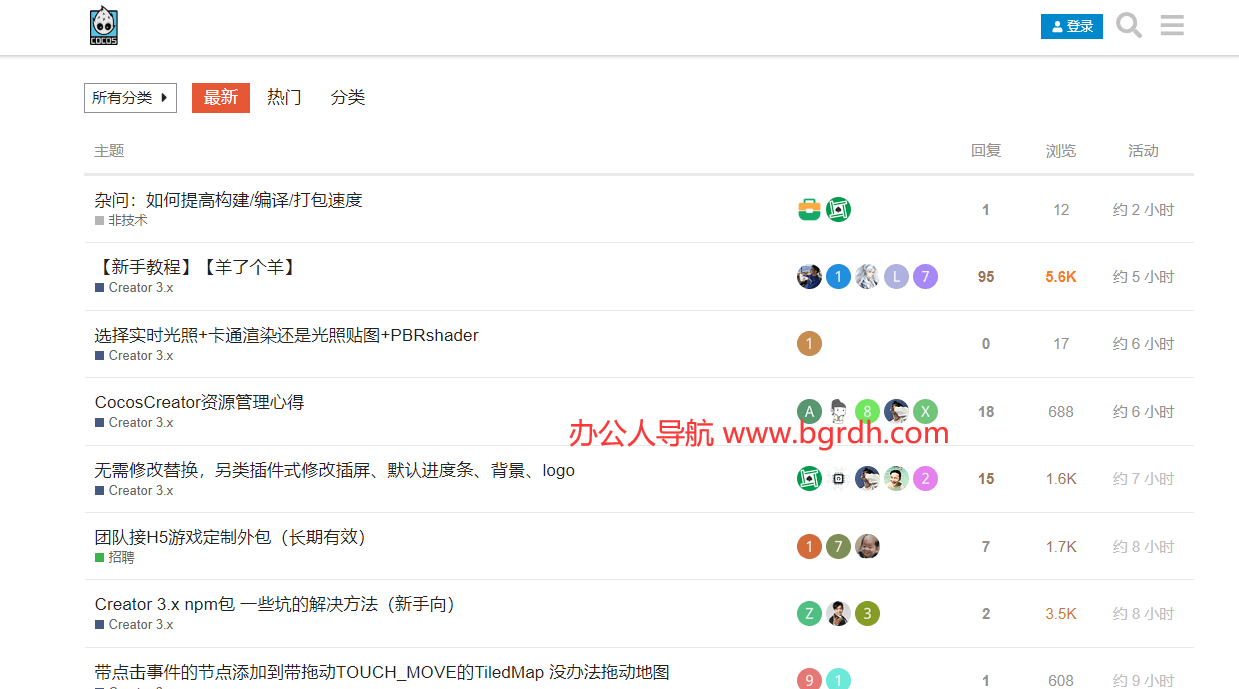This screenshot has height=689, width=1239.
Task: Open the hamburger menu icon
Action: coord(1172,26)
